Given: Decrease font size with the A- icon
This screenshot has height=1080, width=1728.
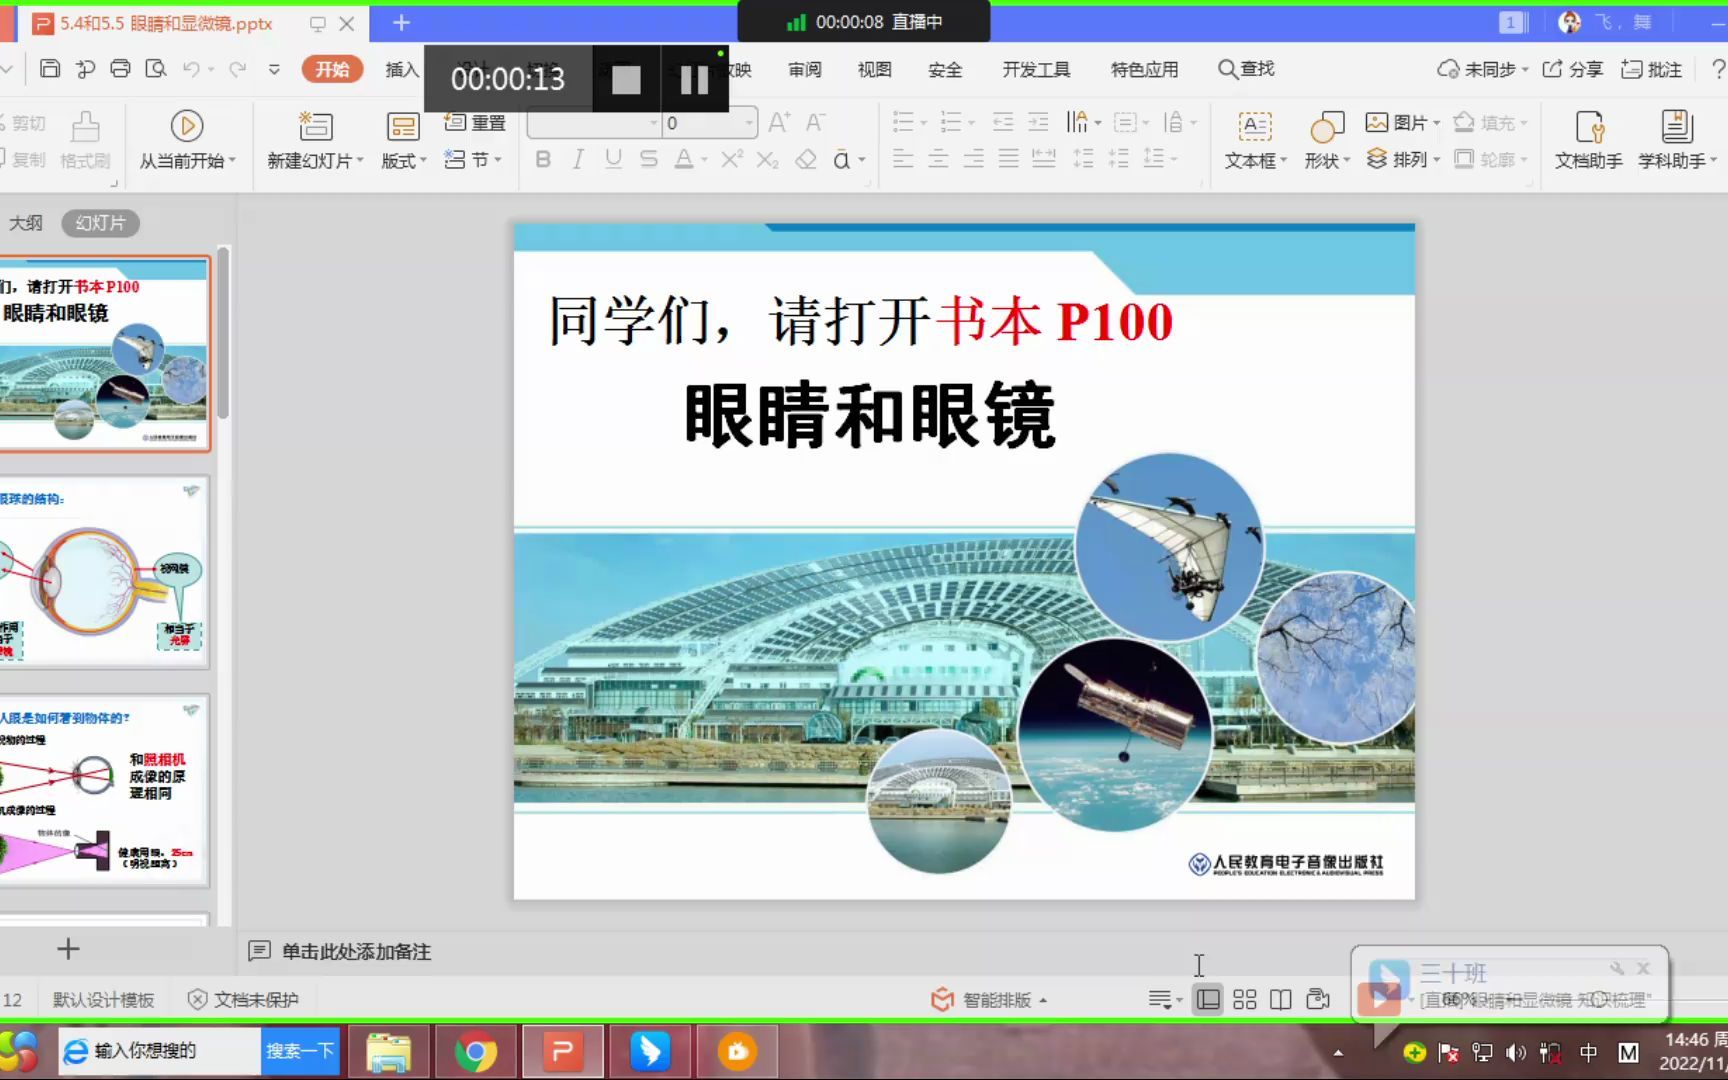Looking at the screenshot, I should (x=816, y=122).
